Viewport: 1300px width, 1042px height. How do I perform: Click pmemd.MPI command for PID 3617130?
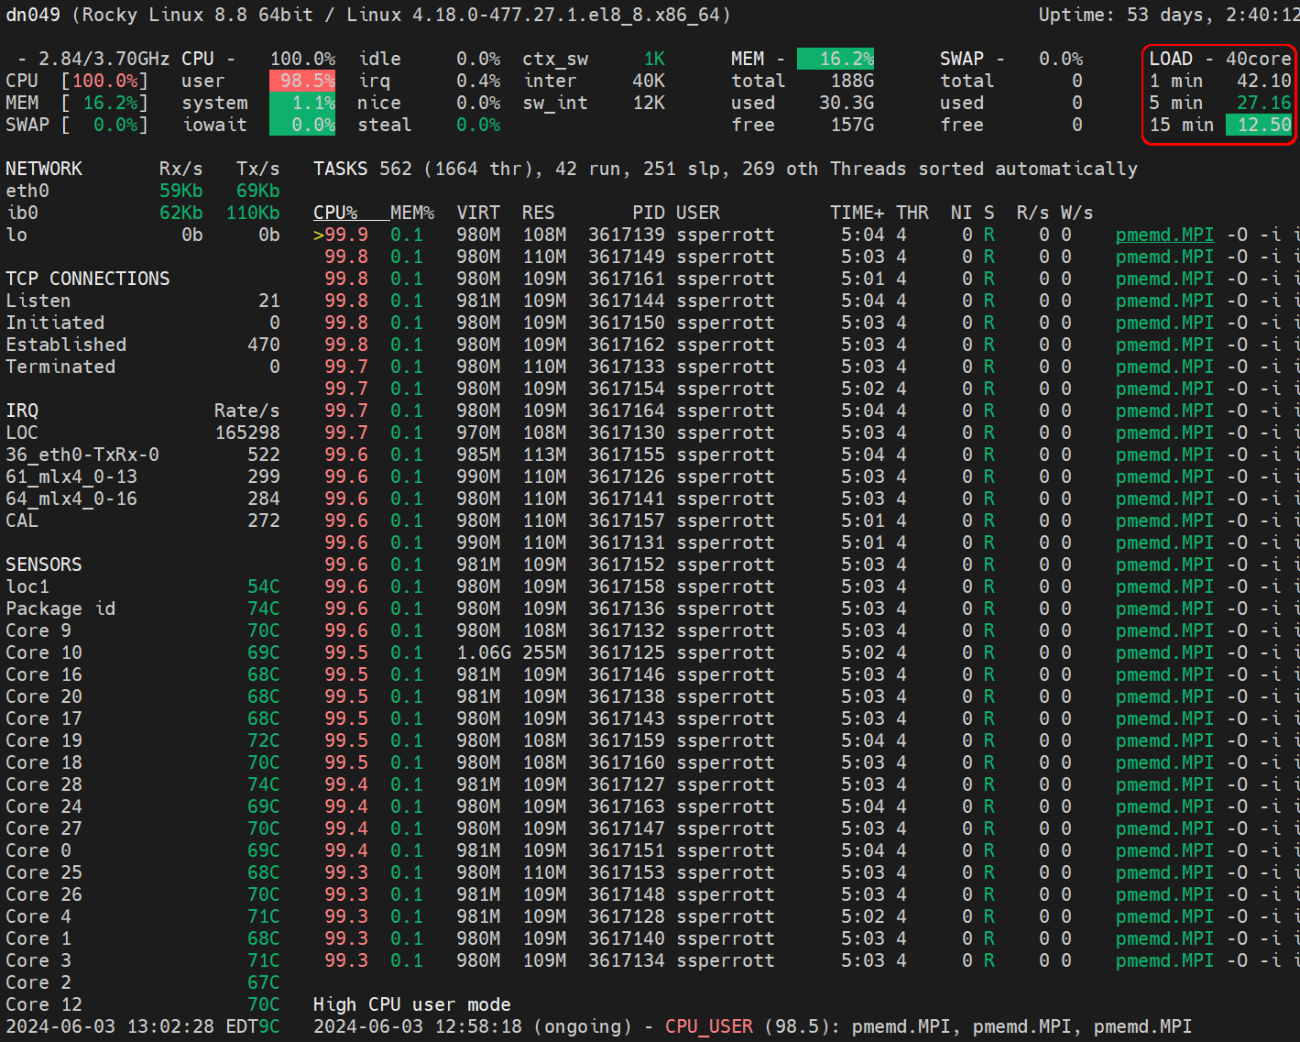tap(1165, 433)
